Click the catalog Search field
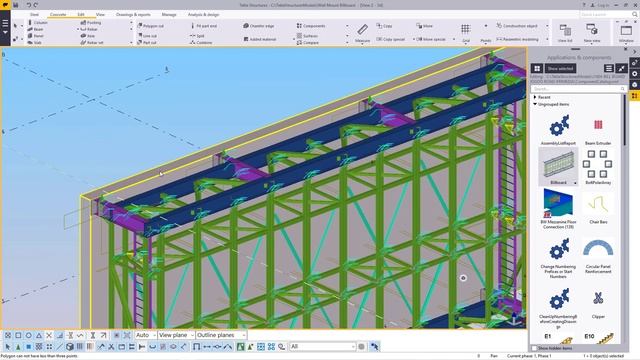This screenshot has height=360, width=640. 578,89
